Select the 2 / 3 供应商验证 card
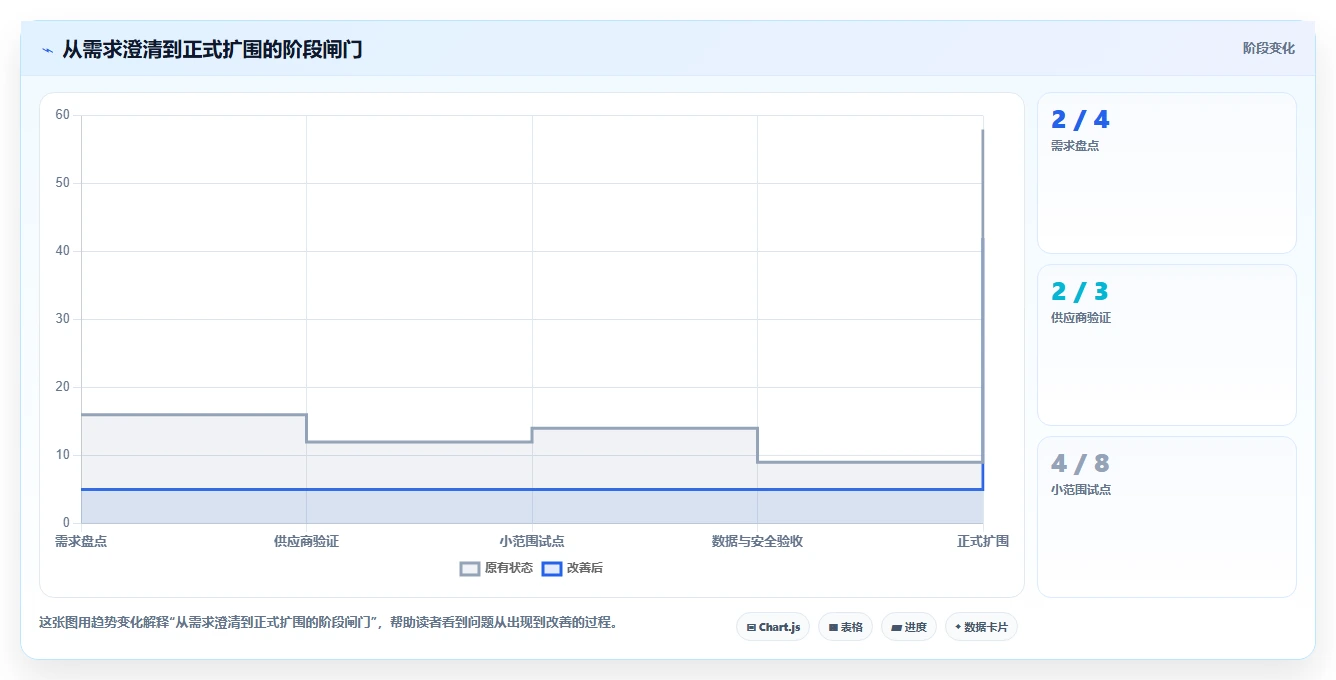 1166,345
